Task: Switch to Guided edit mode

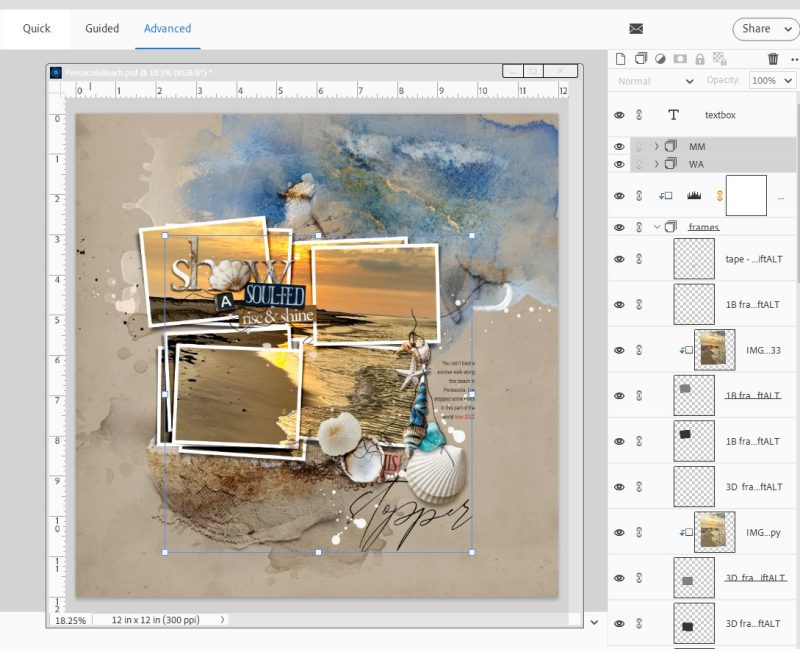Action: tap(102, 29)
